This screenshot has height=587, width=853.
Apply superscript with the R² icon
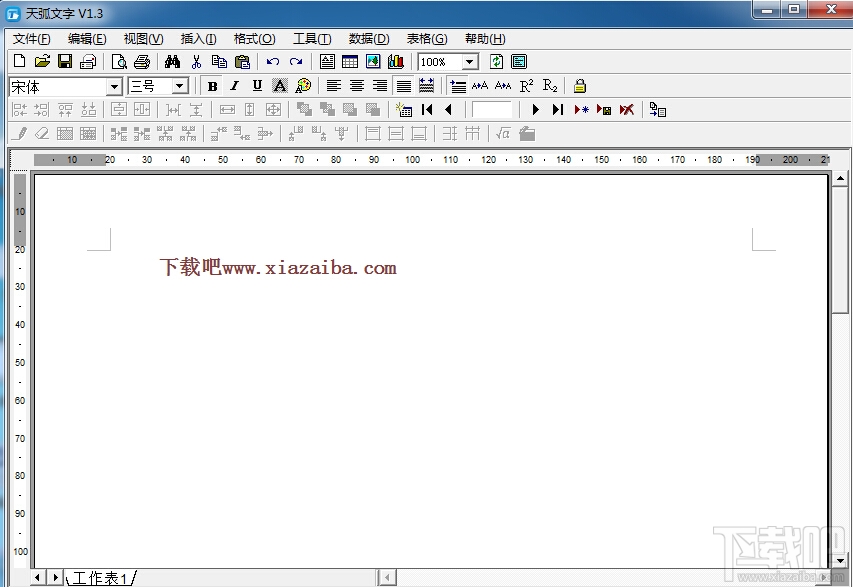point(526,86)
